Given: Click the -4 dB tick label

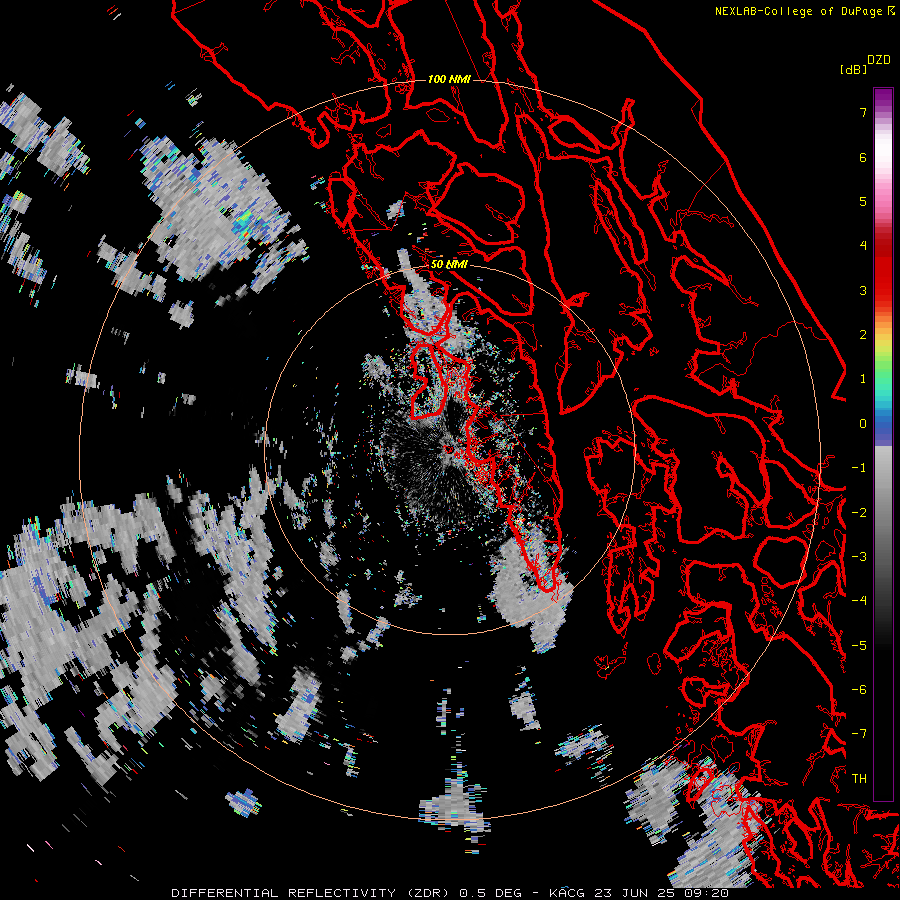Looking at the screenshot, I should [859, 601].
